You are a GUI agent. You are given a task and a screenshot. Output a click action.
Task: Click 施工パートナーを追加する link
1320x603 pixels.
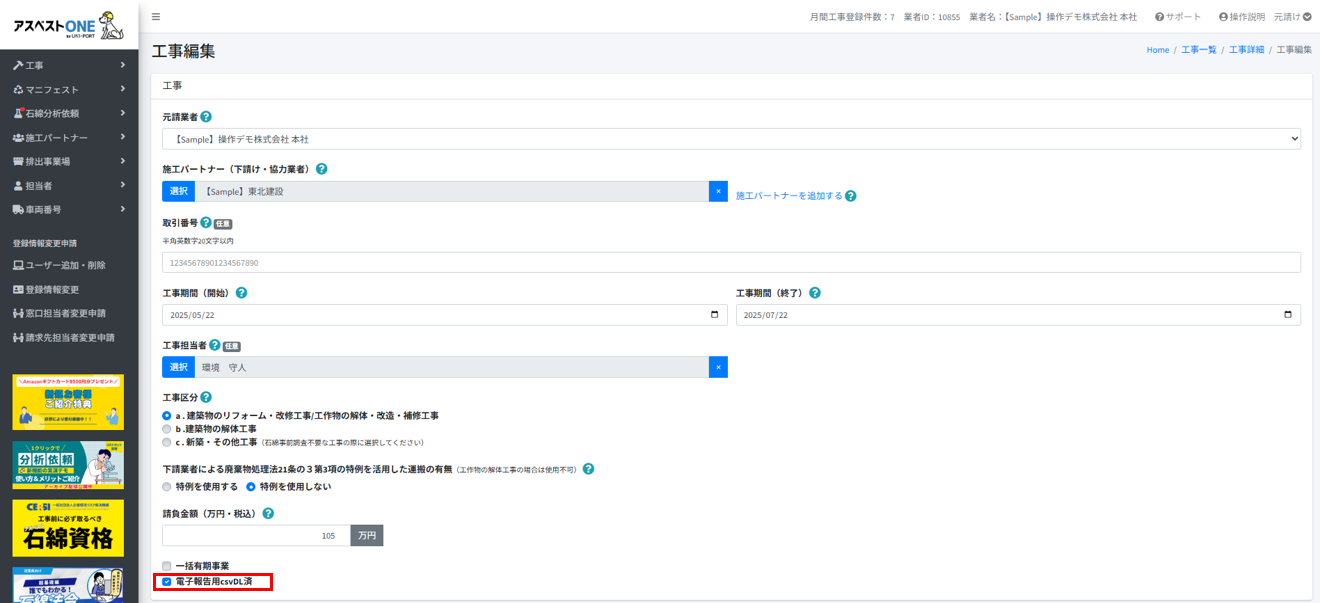[789, 196]
